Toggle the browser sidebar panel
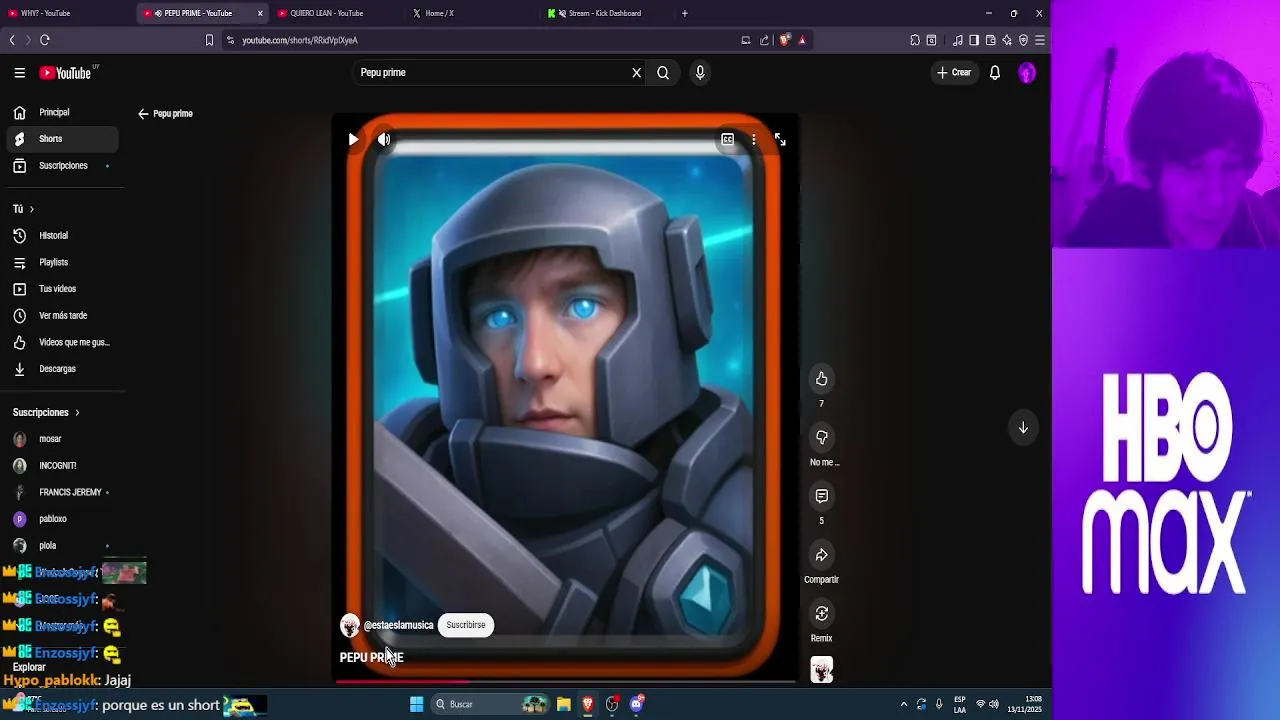The height and width of the screenshot is (720, 1280). coord(974,40)
